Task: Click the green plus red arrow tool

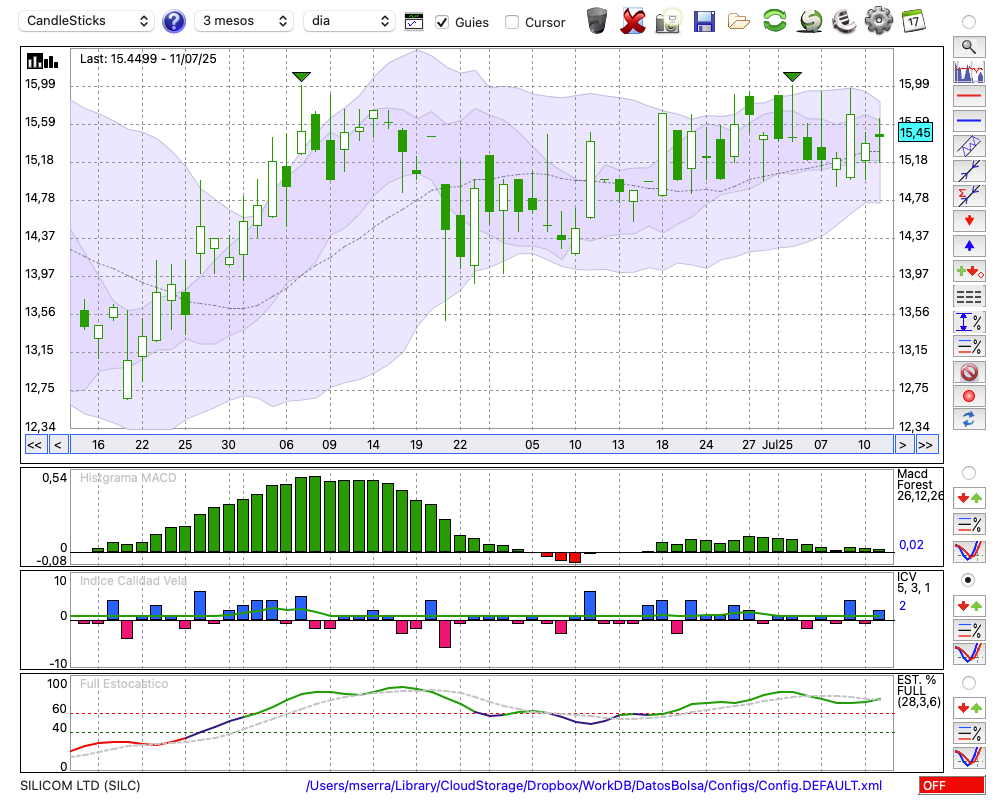Action: [x=969, y=271]
